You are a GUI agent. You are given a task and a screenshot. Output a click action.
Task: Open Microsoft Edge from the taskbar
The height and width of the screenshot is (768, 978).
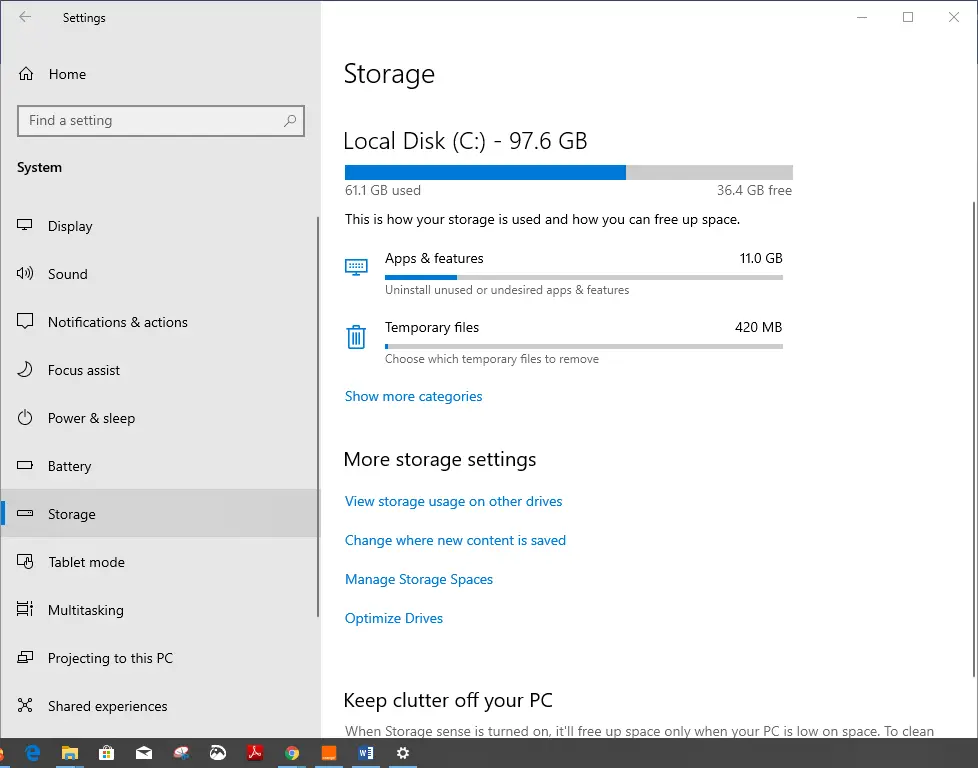(x=32, y=753)
